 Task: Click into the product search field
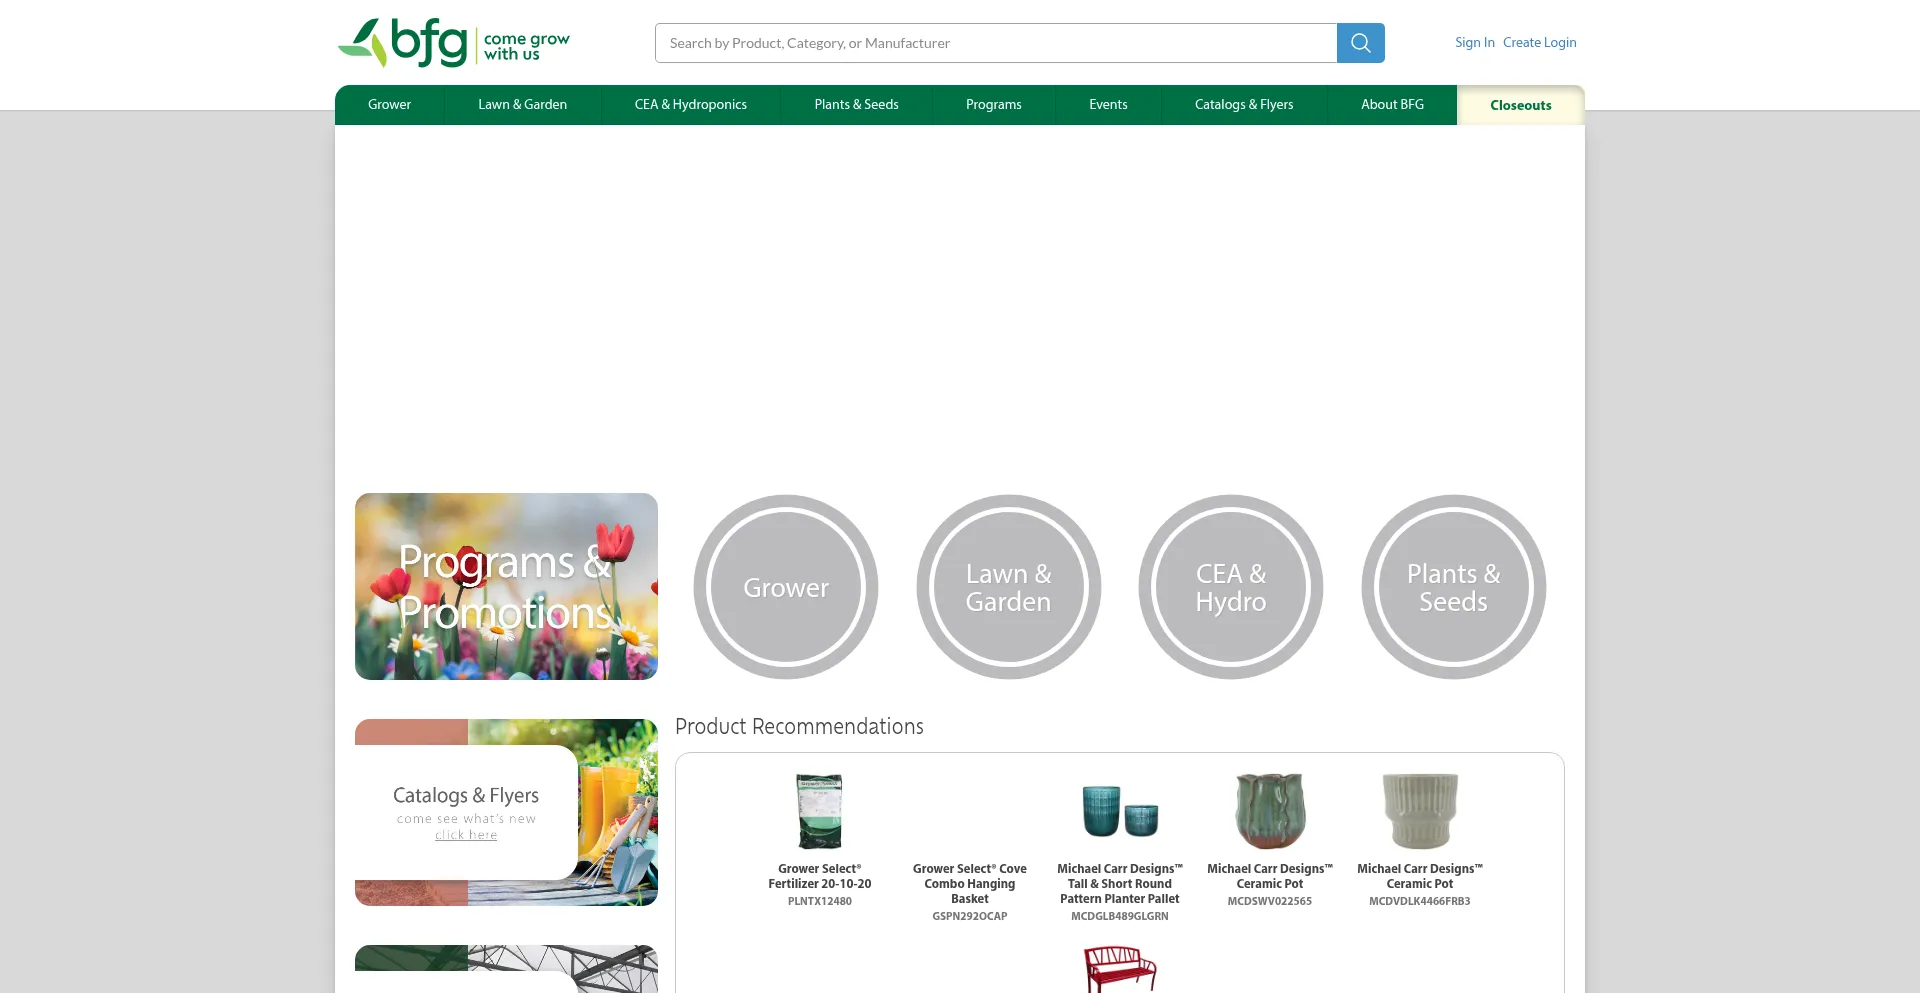(996, 43)
